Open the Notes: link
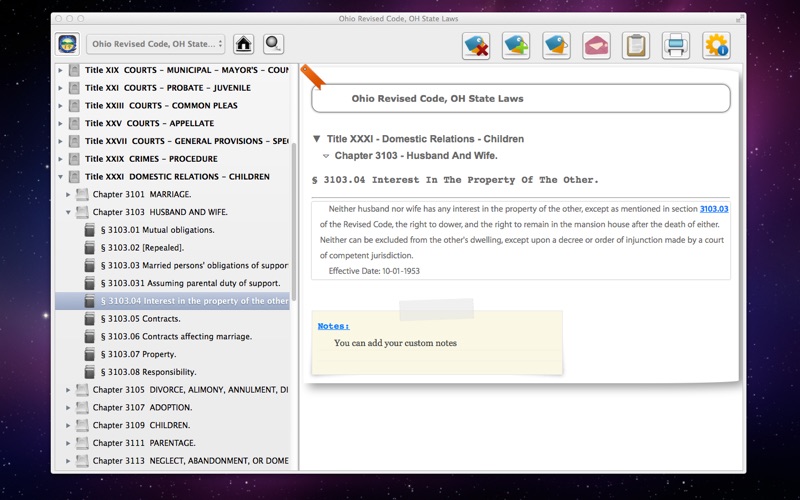Viewport: 800px width, 500px height. pos(333,326)
